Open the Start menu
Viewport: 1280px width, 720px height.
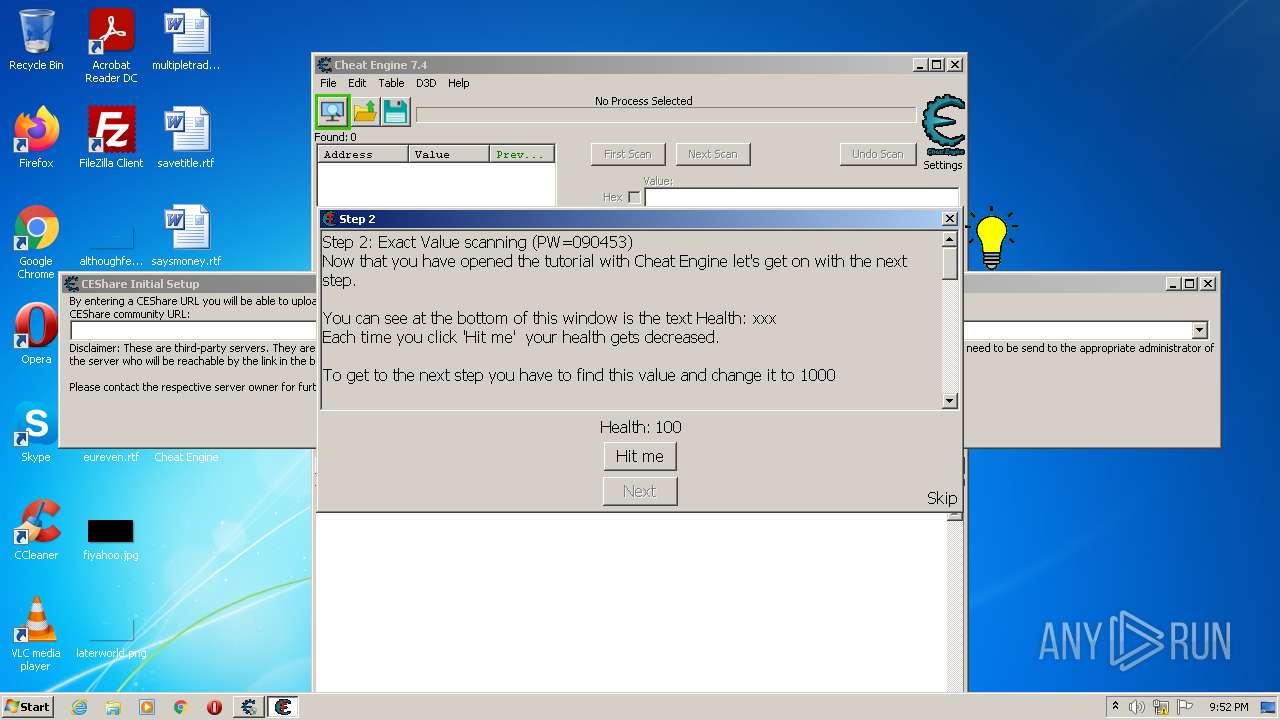(28, 707)
